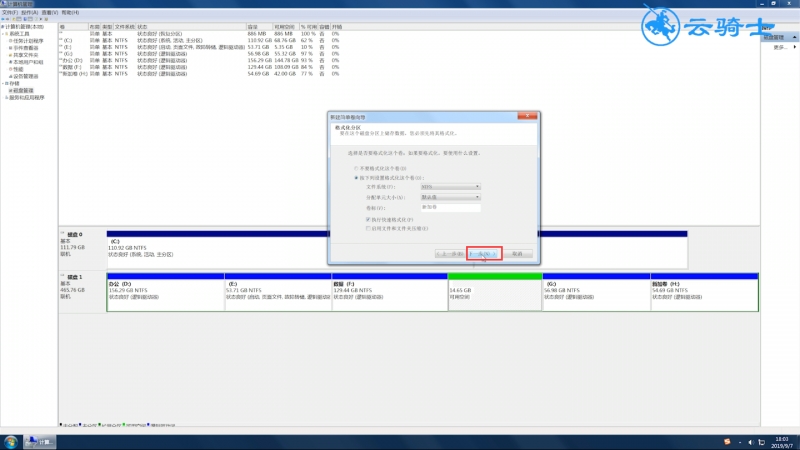Select the 34.65 GB free space partition
This screenshot has width=800, height=450.
tap(494, 292)
